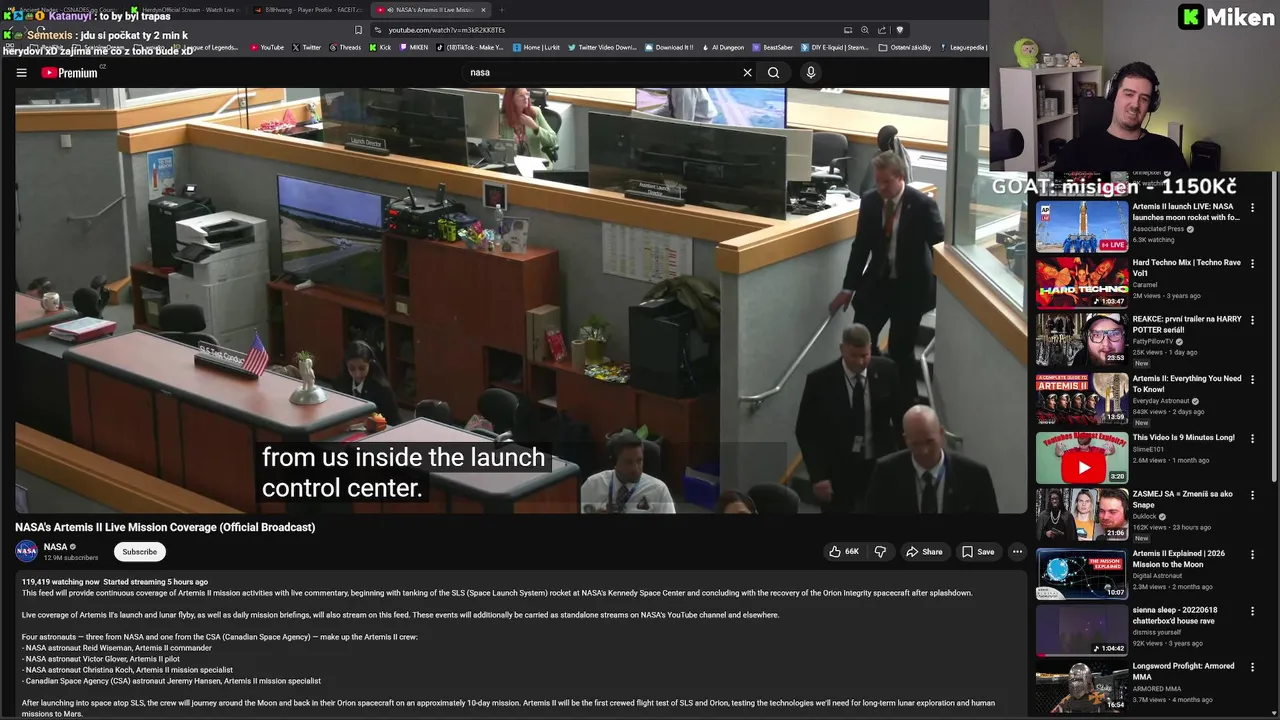Open This Video Is 9 Minutes Long thumbnail

click(1081, 457)
